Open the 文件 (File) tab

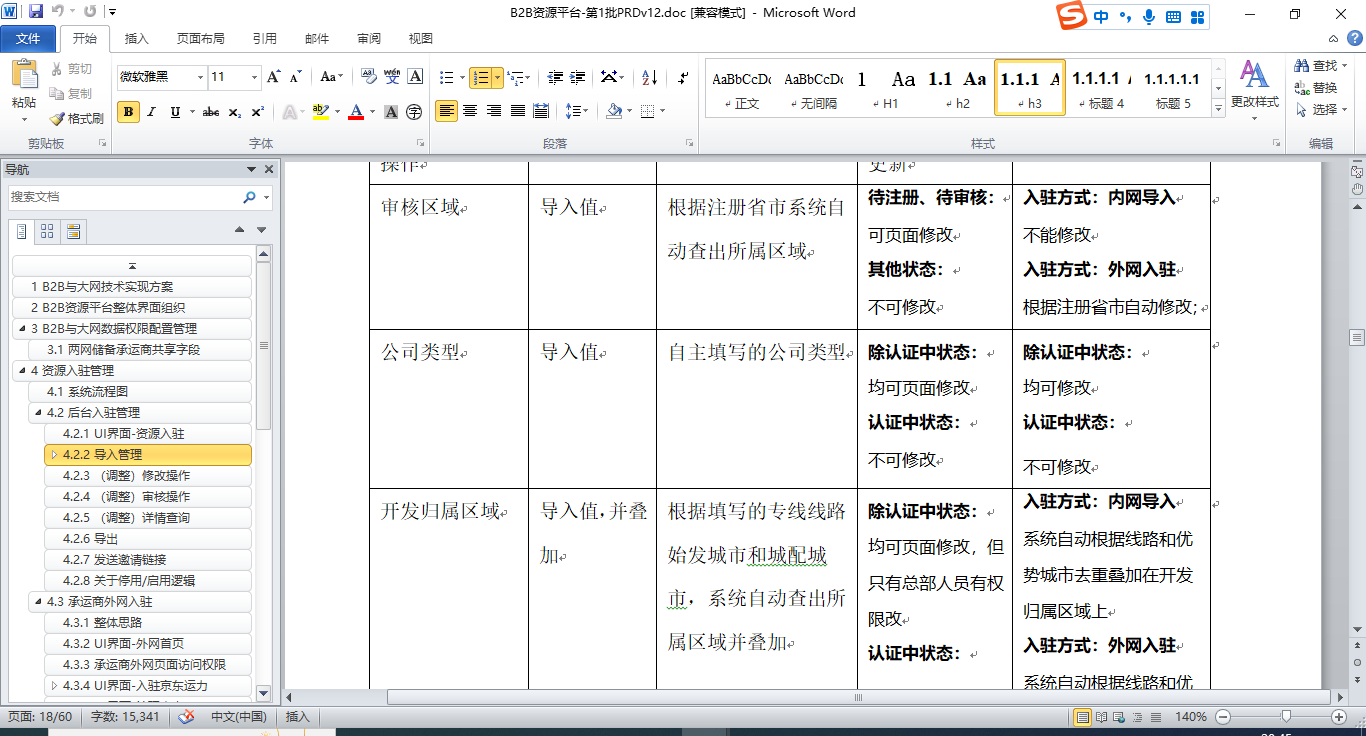28,39
